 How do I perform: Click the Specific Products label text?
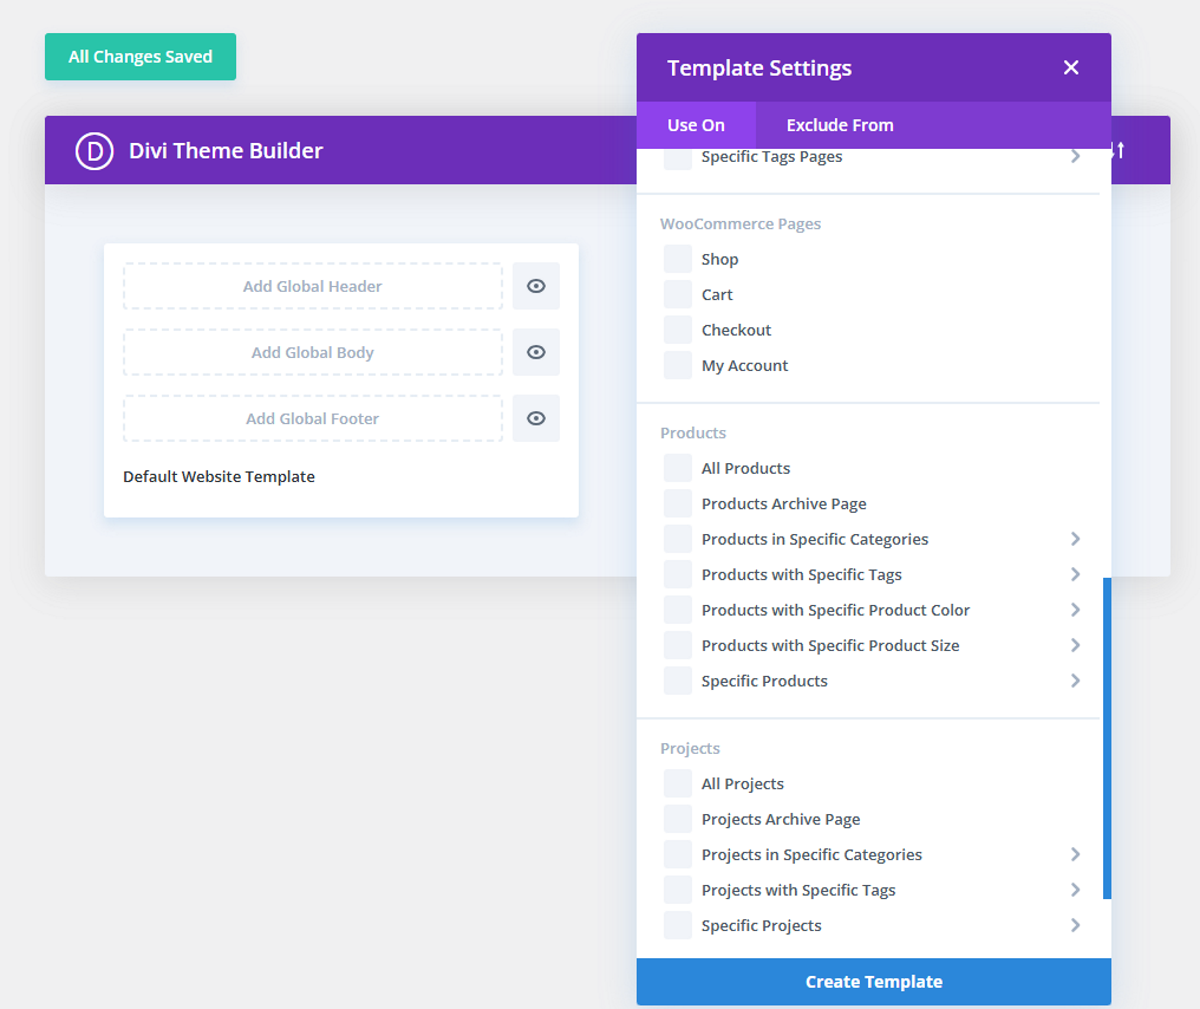pyautogui.click(x=765, y=681)
